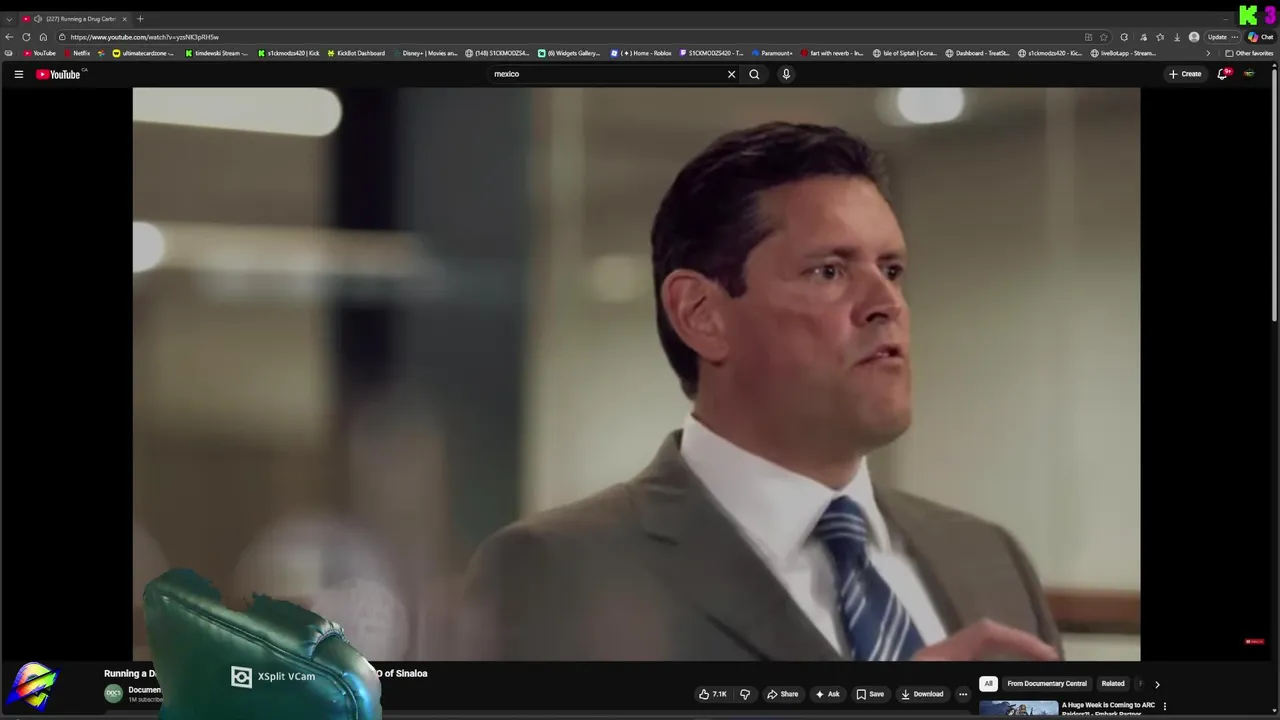The width and height of the screenshot is (1280, 720).
Task: Add page to favorites star
Action: pos(1104,37)
